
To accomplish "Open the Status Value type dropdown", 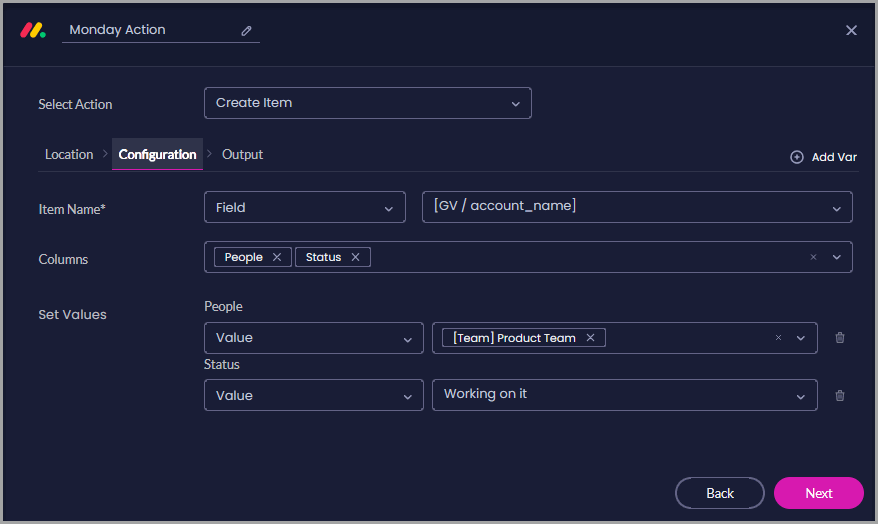I will tap(314, 395).
